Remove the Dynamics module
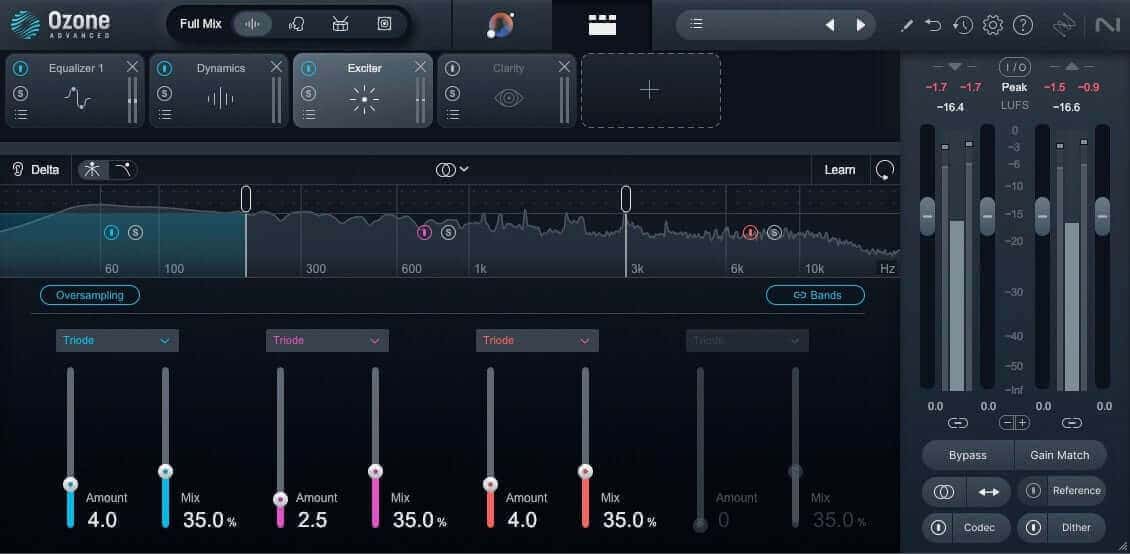 [276, 66]
